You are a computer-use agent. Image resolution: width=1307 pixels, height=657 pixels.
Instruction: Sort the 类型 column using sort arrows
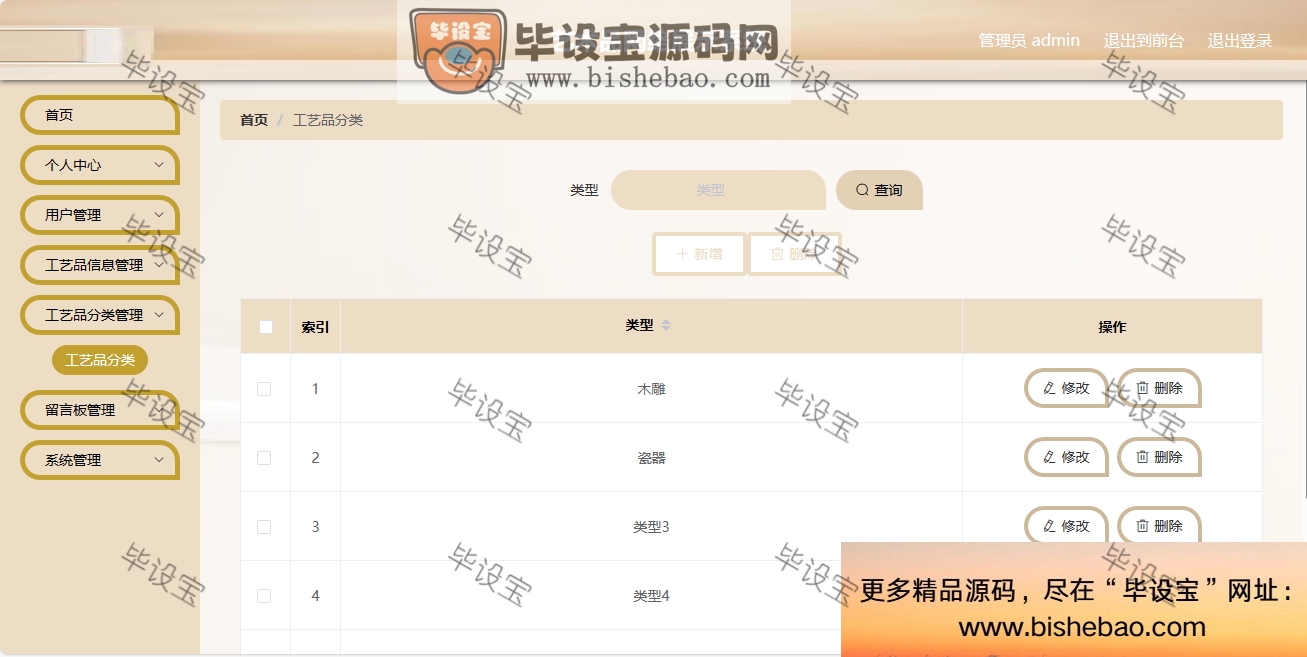pyautogui.click(x=666, y=325)
